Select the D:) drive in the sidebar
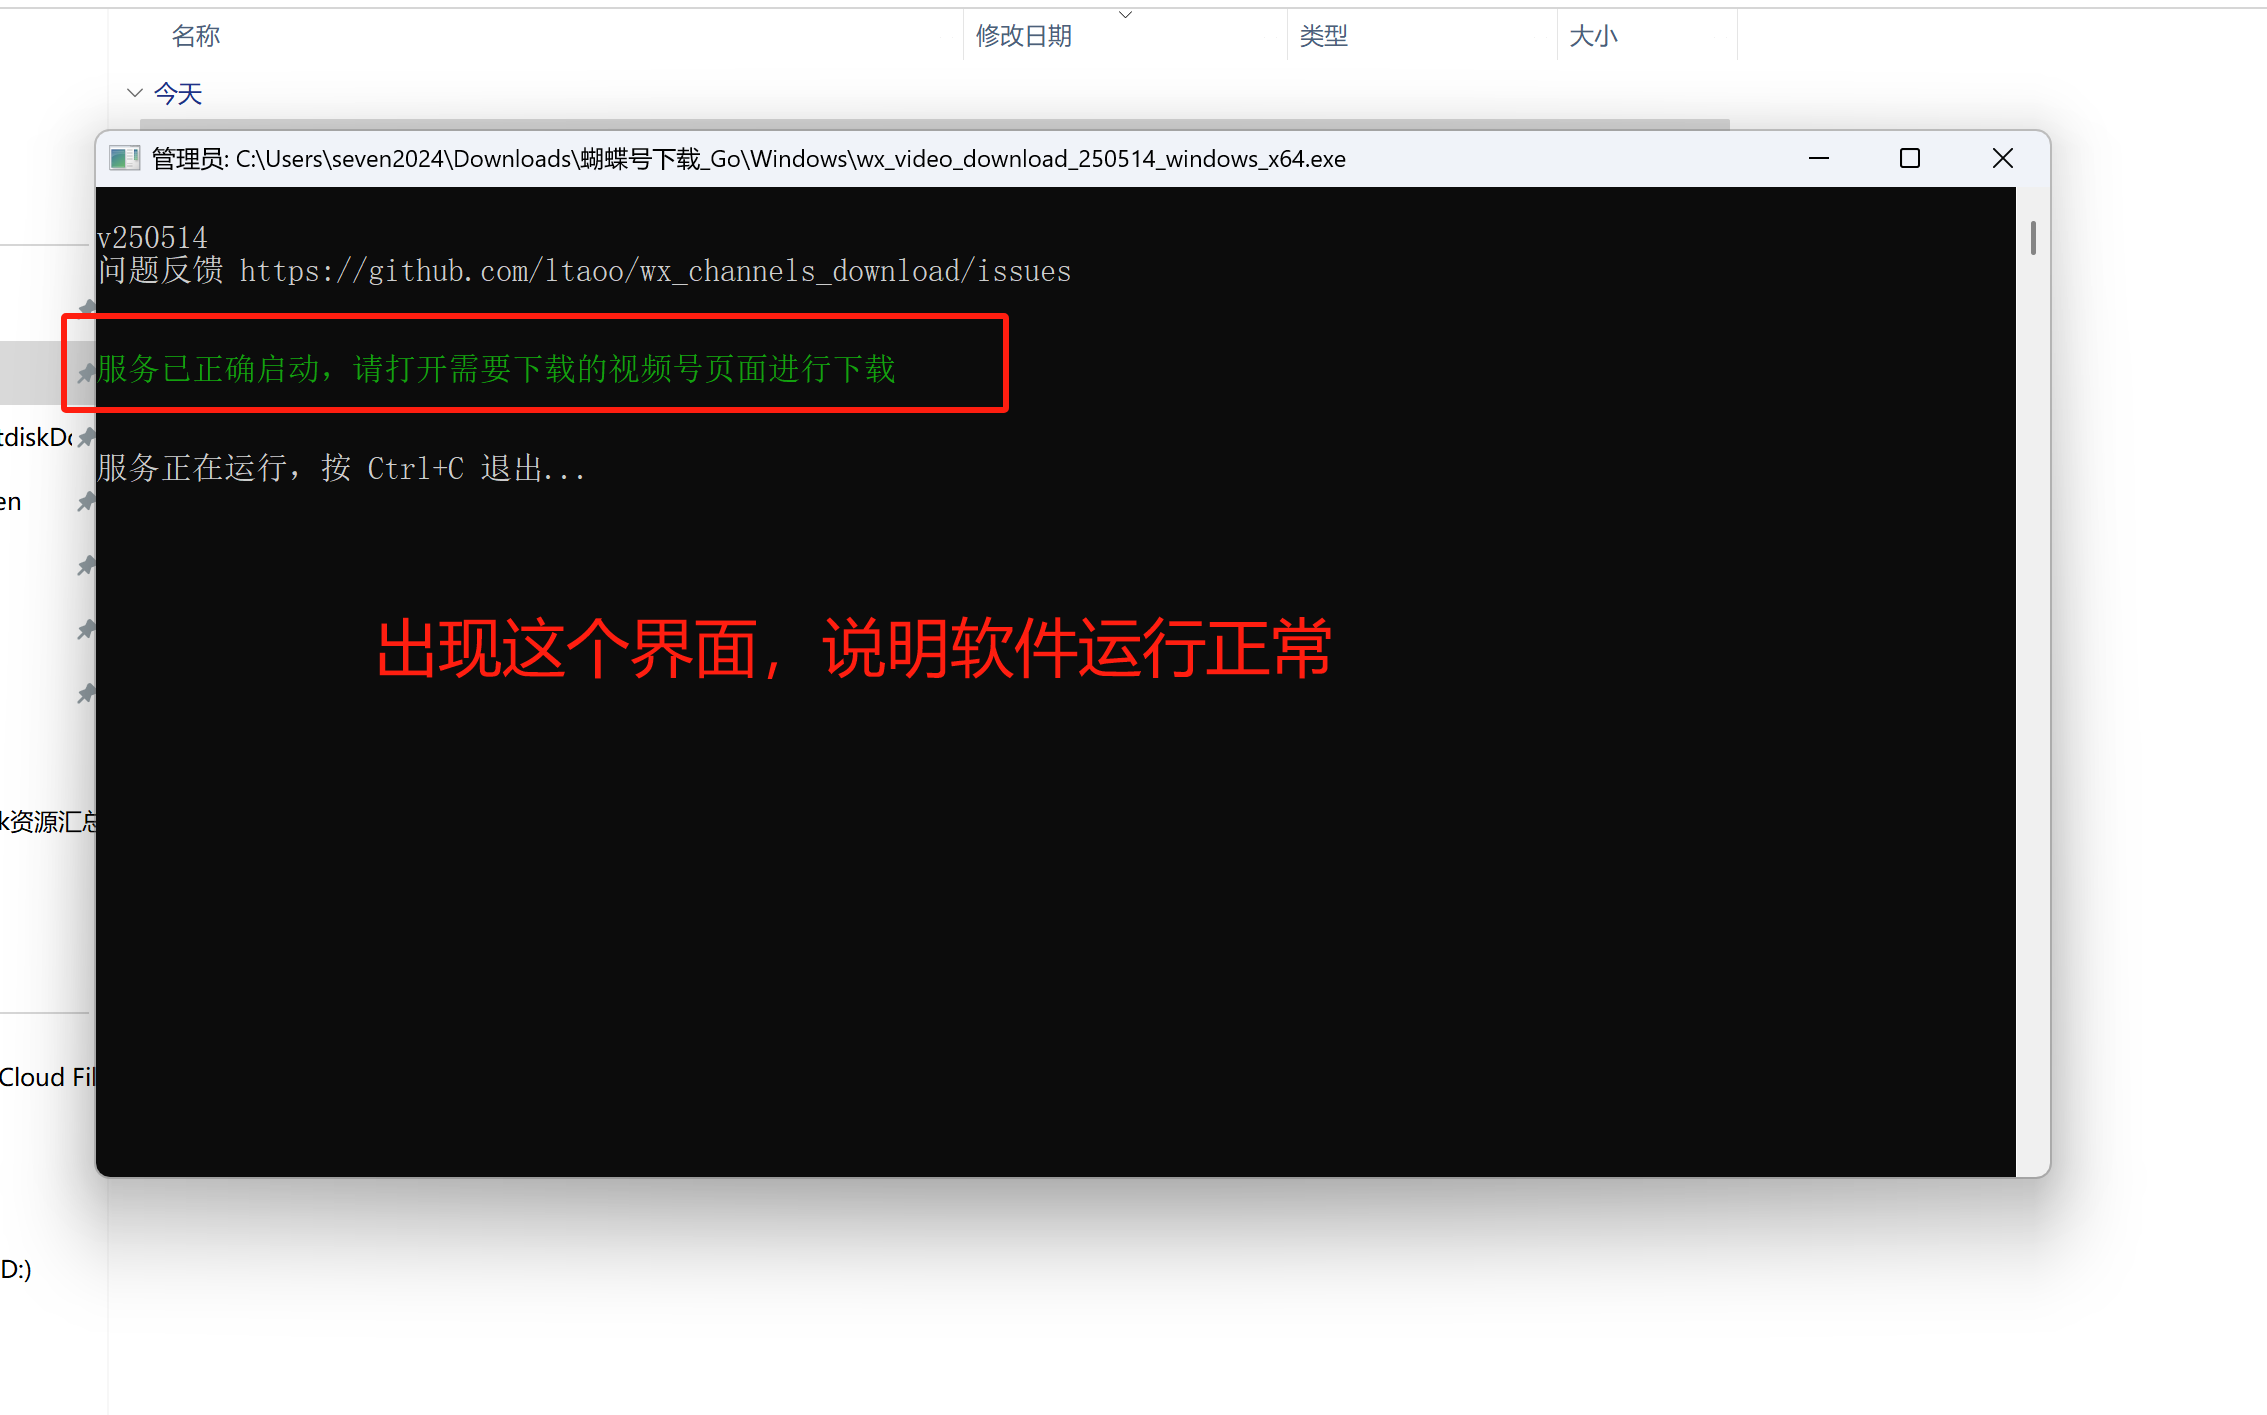 (16, 1269)
